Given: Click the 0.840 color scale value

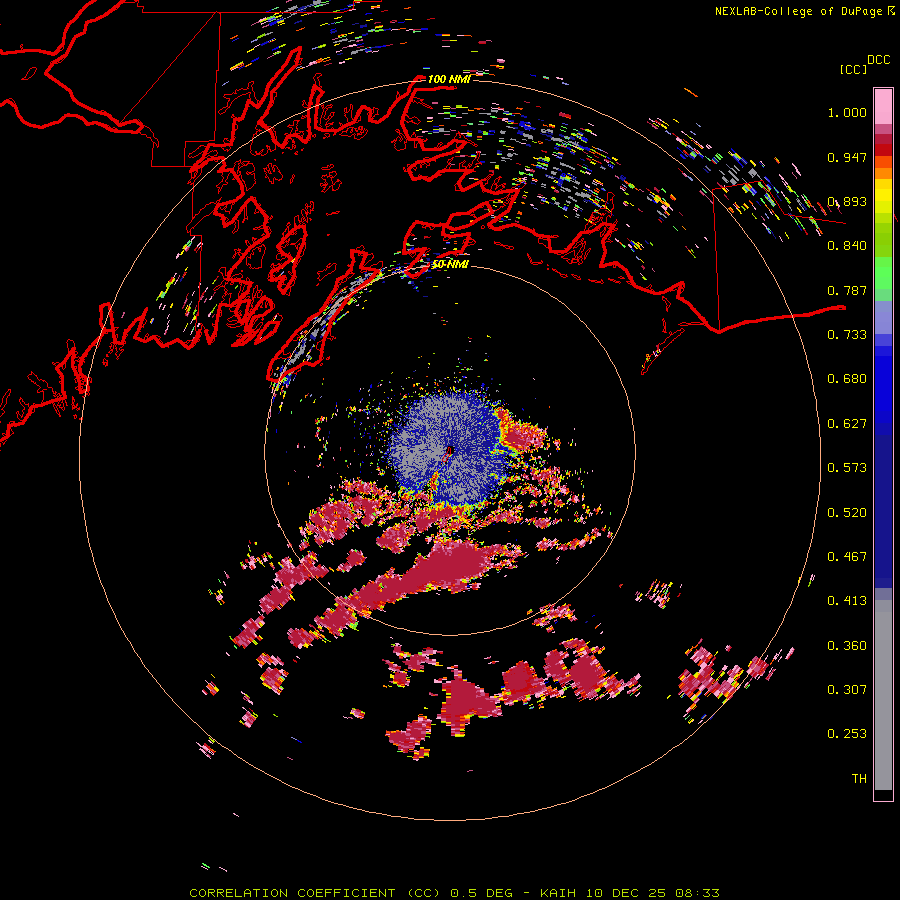Looking at the screenshot, I should (x=847, y=246).
